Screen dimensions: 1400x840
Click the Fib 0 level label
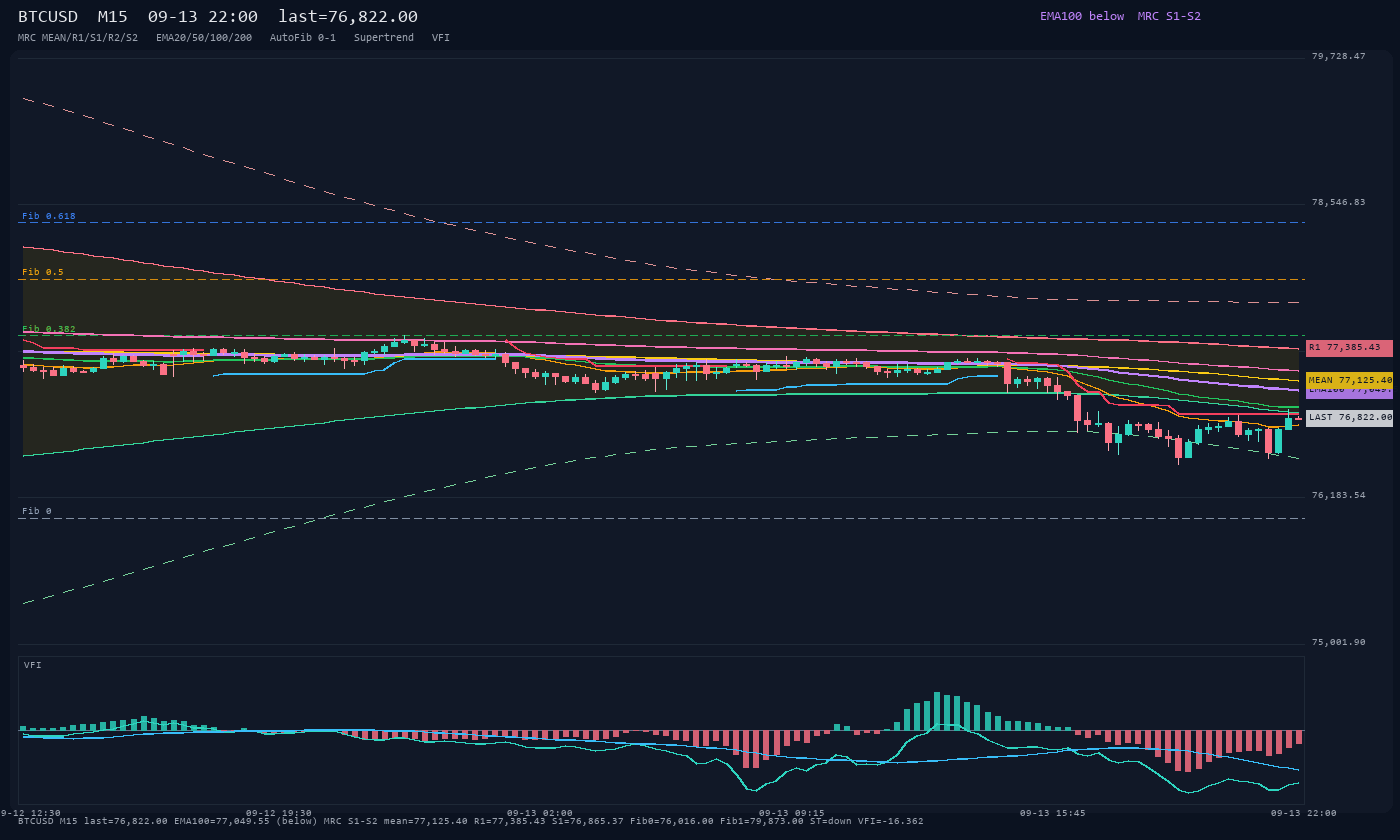[37, 511]
